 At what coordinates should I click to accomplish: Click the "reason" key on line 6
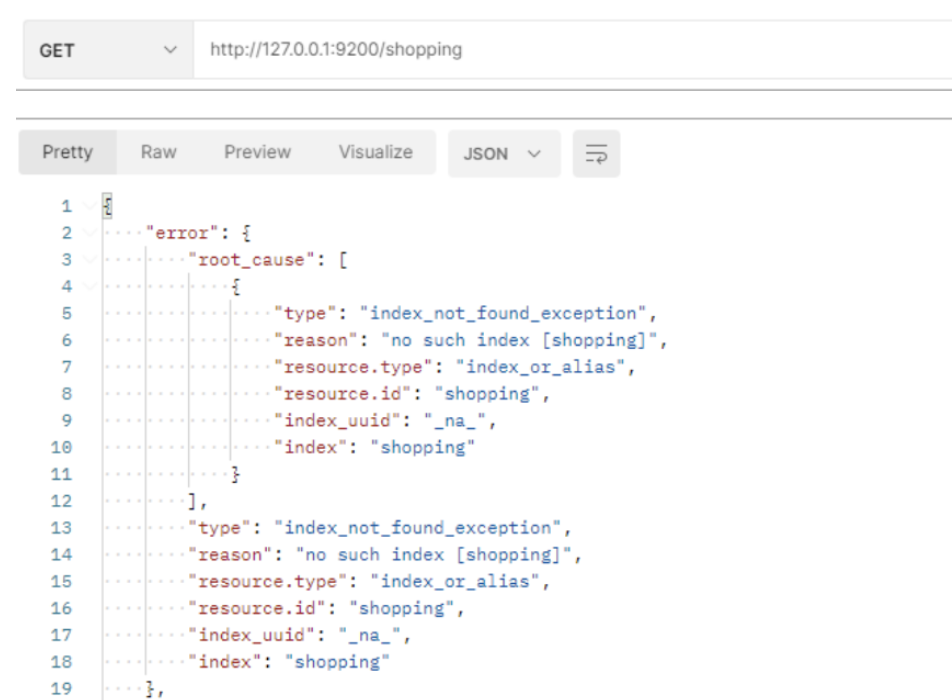[x=314, y=341]
